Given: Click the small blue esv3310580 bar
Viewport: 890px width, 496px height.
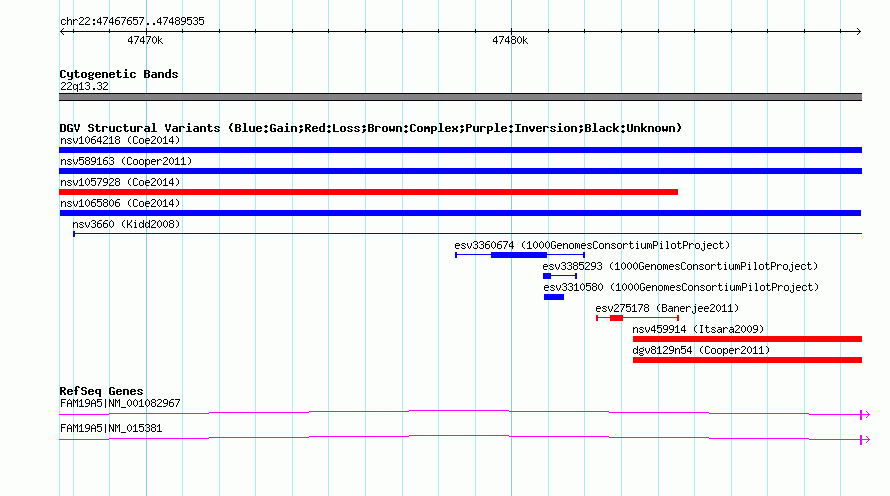Looking at the screenshot, I should pos(554,297).
